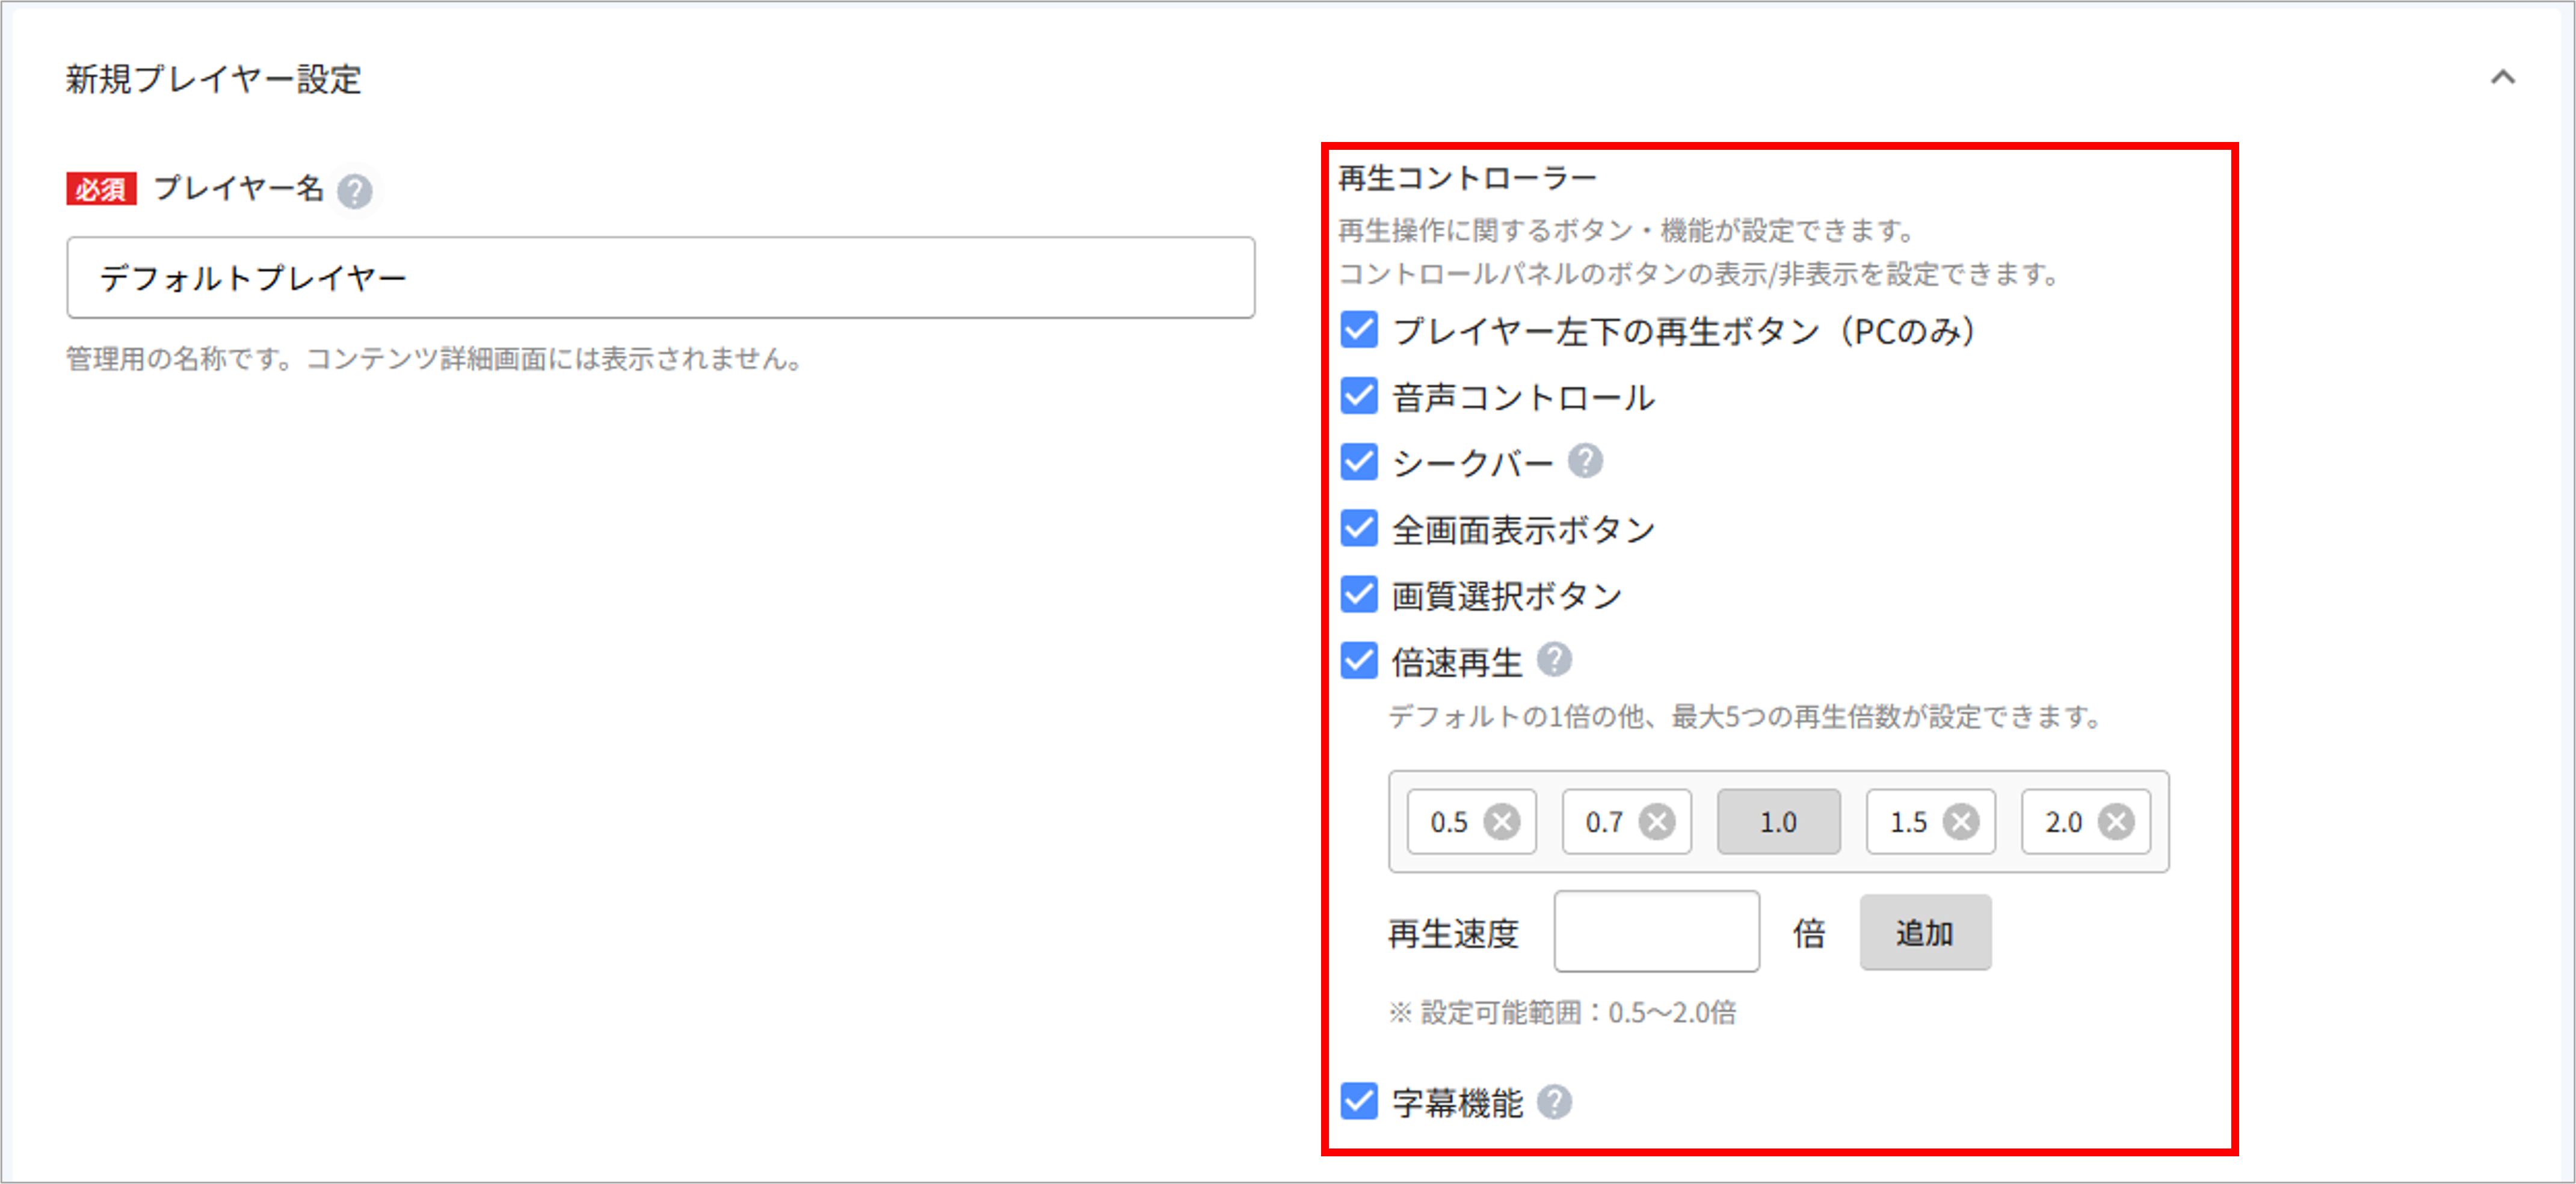The image size is (2576, 1184).
Task: Toggle 全画面表示ボタン checkbox
Action: [1359, 528]
